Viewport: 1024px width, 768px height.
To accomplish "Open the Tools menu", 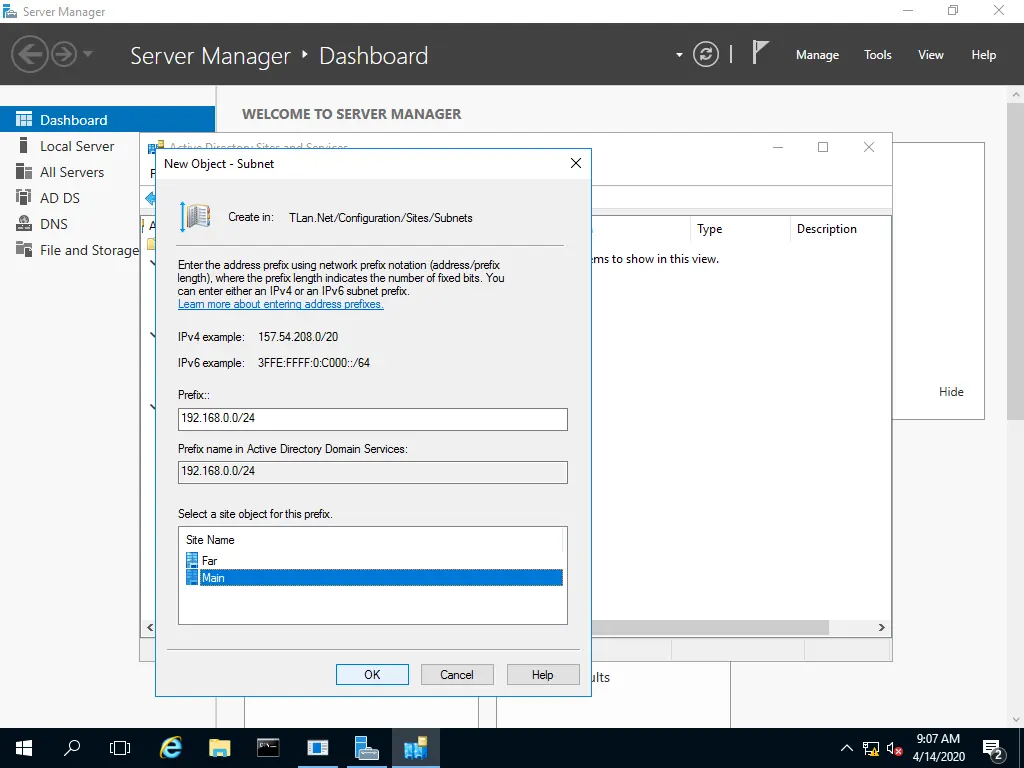I will point(878,55).
